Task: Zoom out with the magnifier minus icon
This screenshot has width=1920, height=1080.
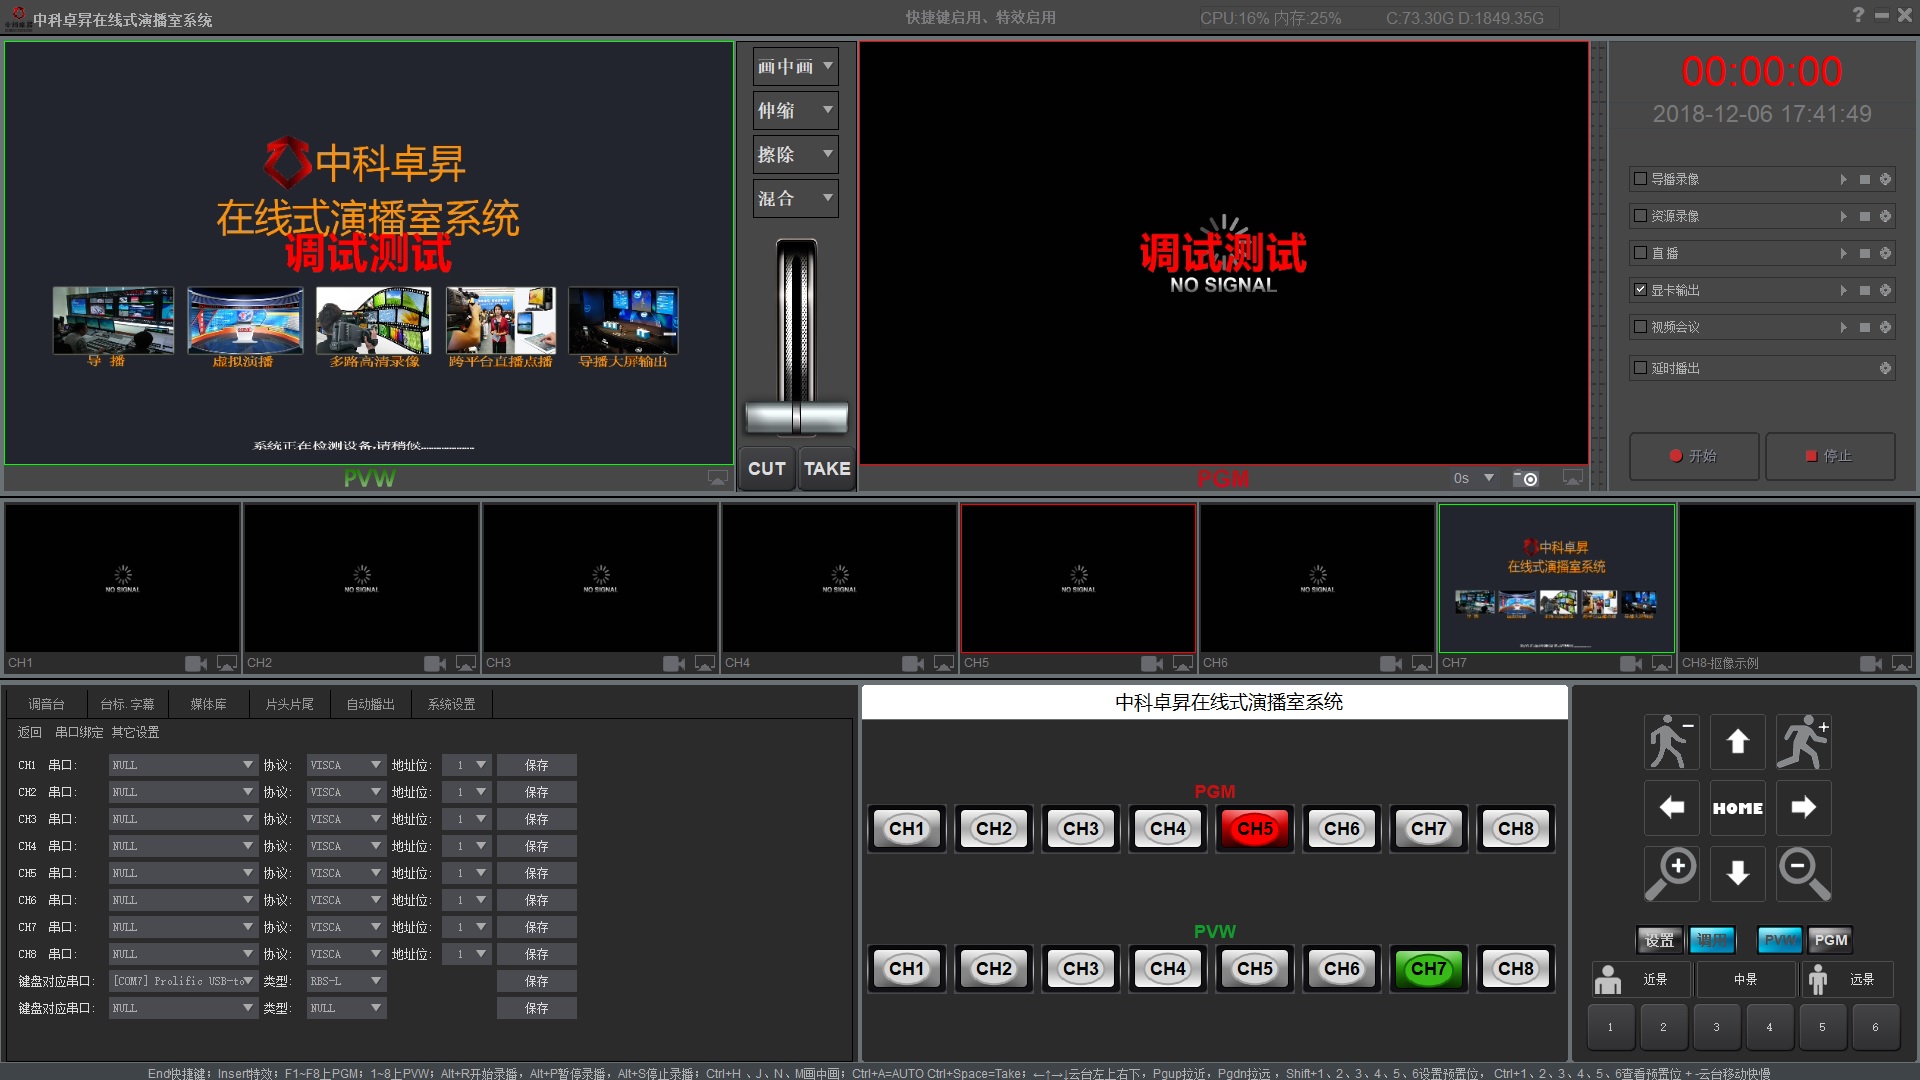Action: (1803, 873)
